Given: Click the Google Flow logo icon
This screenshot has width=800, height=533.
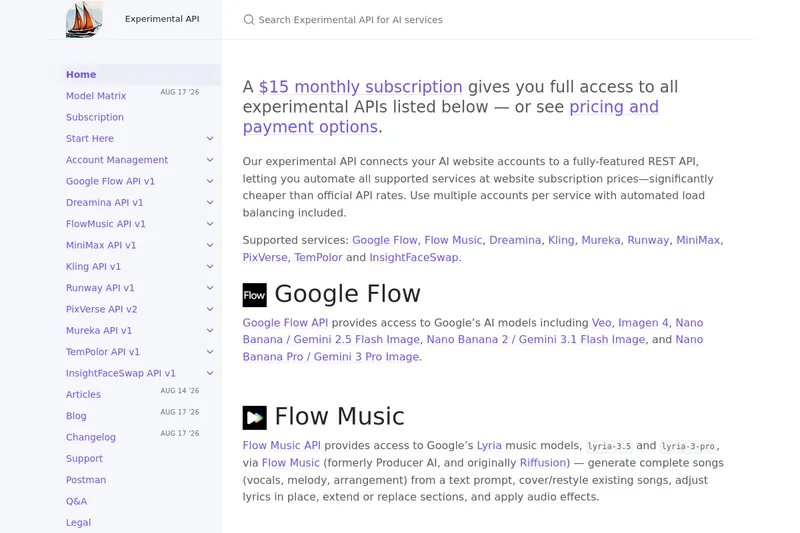Looking at the screenshot, I should tap(255, 295).
